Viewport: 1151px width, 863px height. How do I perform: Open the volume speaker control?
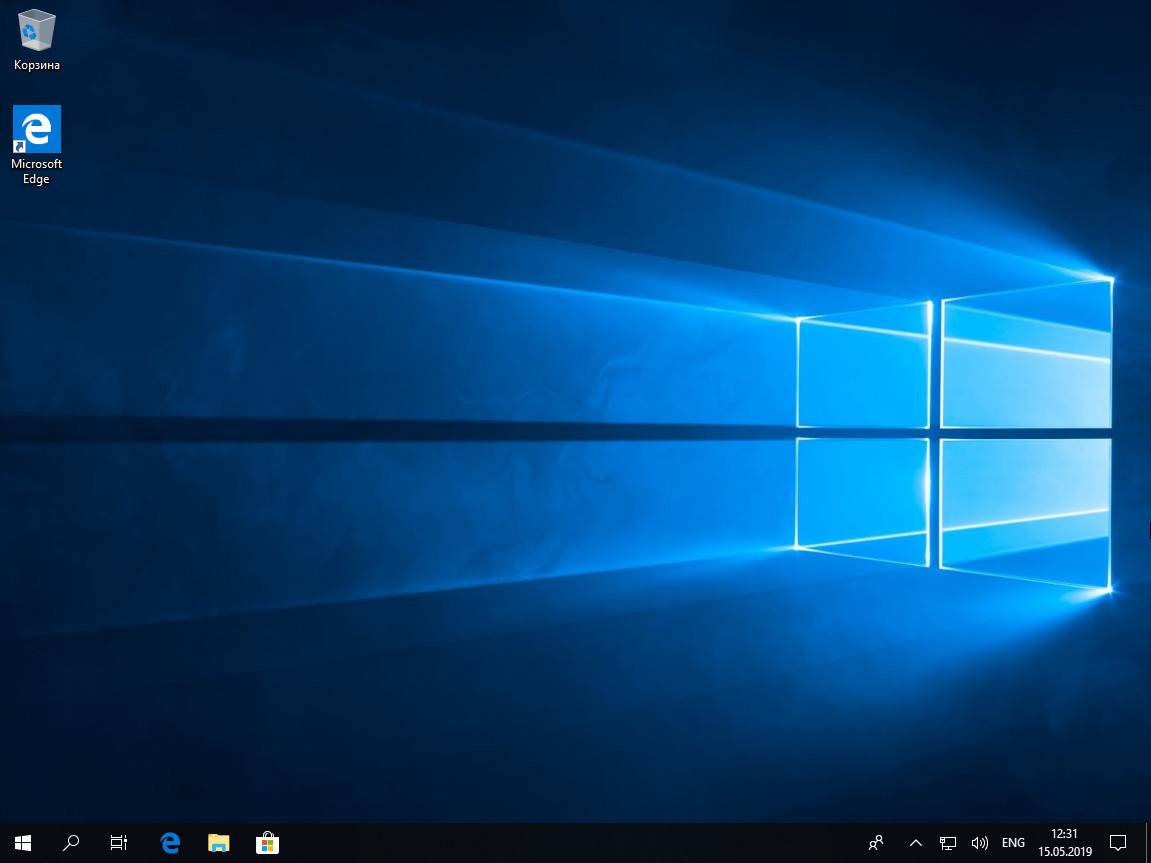tap(979, 842)
